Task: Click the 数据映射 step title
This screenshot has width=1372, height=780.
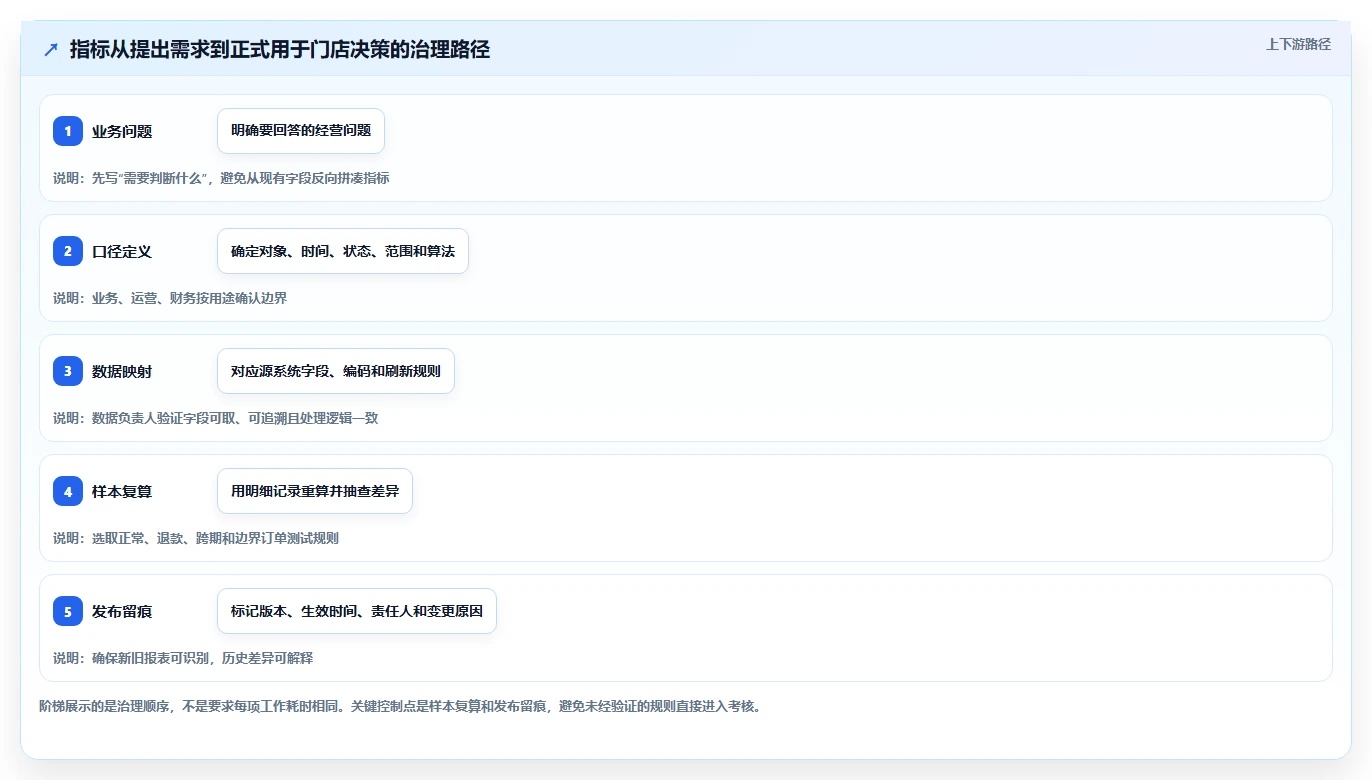Action: pyautogui.click(x=122, y=371)
